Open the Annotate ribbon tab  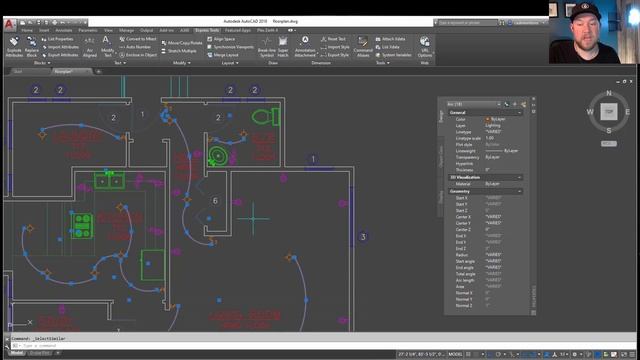click(64, 30)
